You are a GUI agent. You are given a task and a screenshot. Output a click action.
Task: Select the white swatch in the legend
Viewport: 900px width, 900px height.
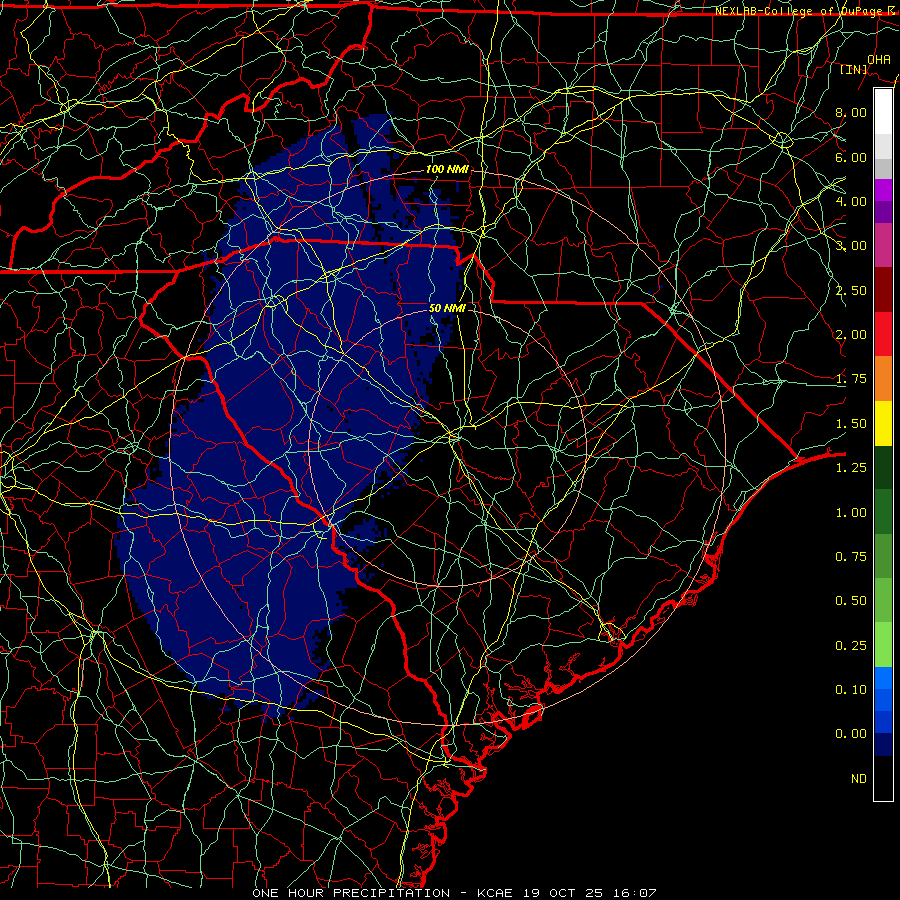coord(883,111)
